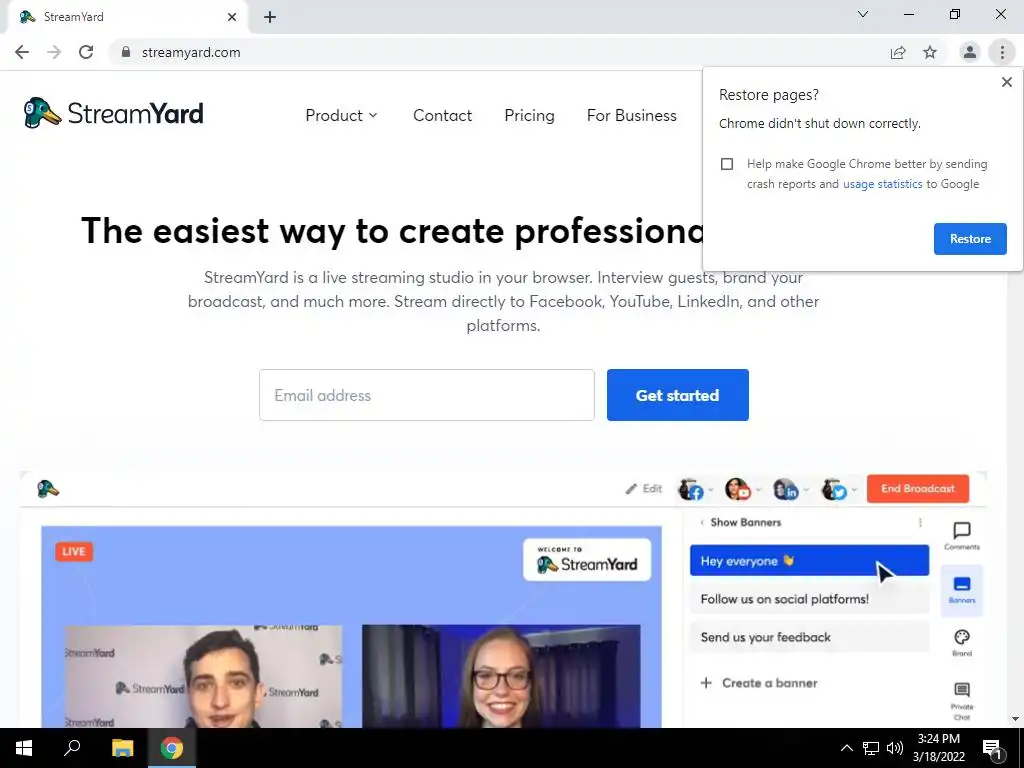Focus the Email address field
This screenshot has height=768, width=1024.
(426, 395)
